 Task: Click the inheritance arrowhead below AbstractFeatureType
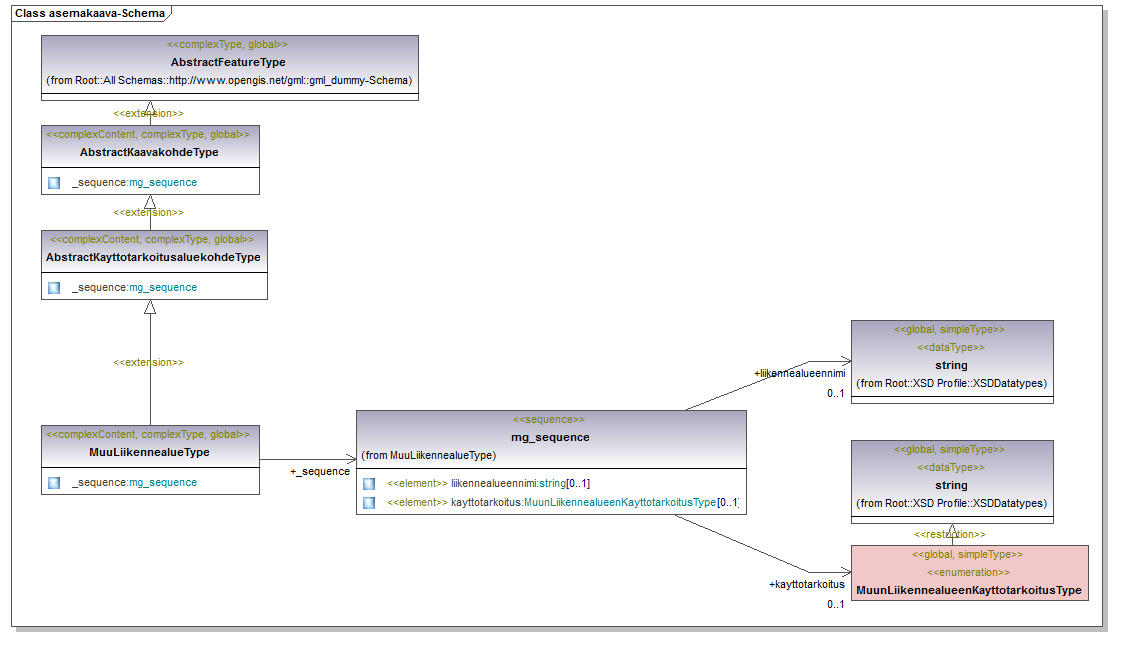(x=150, y=107)
